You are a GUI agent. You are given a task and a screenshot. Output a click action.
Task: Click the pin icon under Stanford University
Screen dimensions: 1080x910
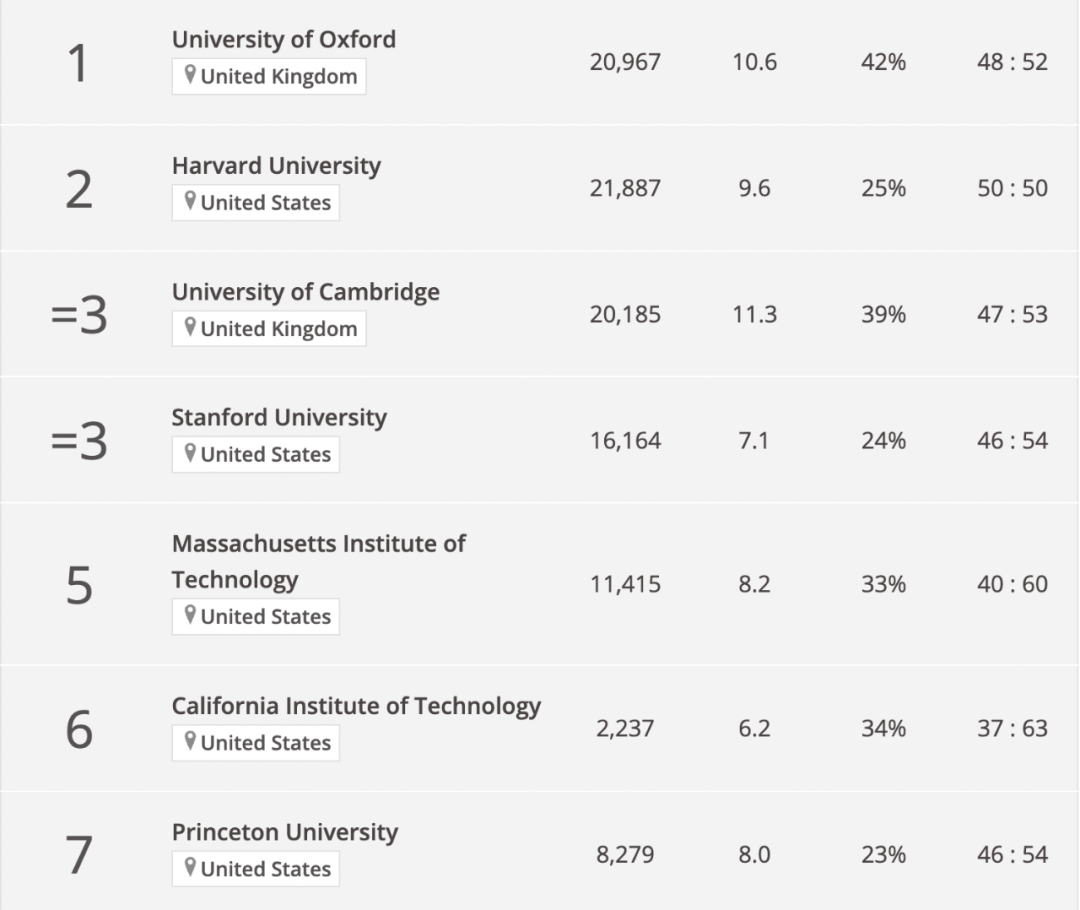[190, 455]
